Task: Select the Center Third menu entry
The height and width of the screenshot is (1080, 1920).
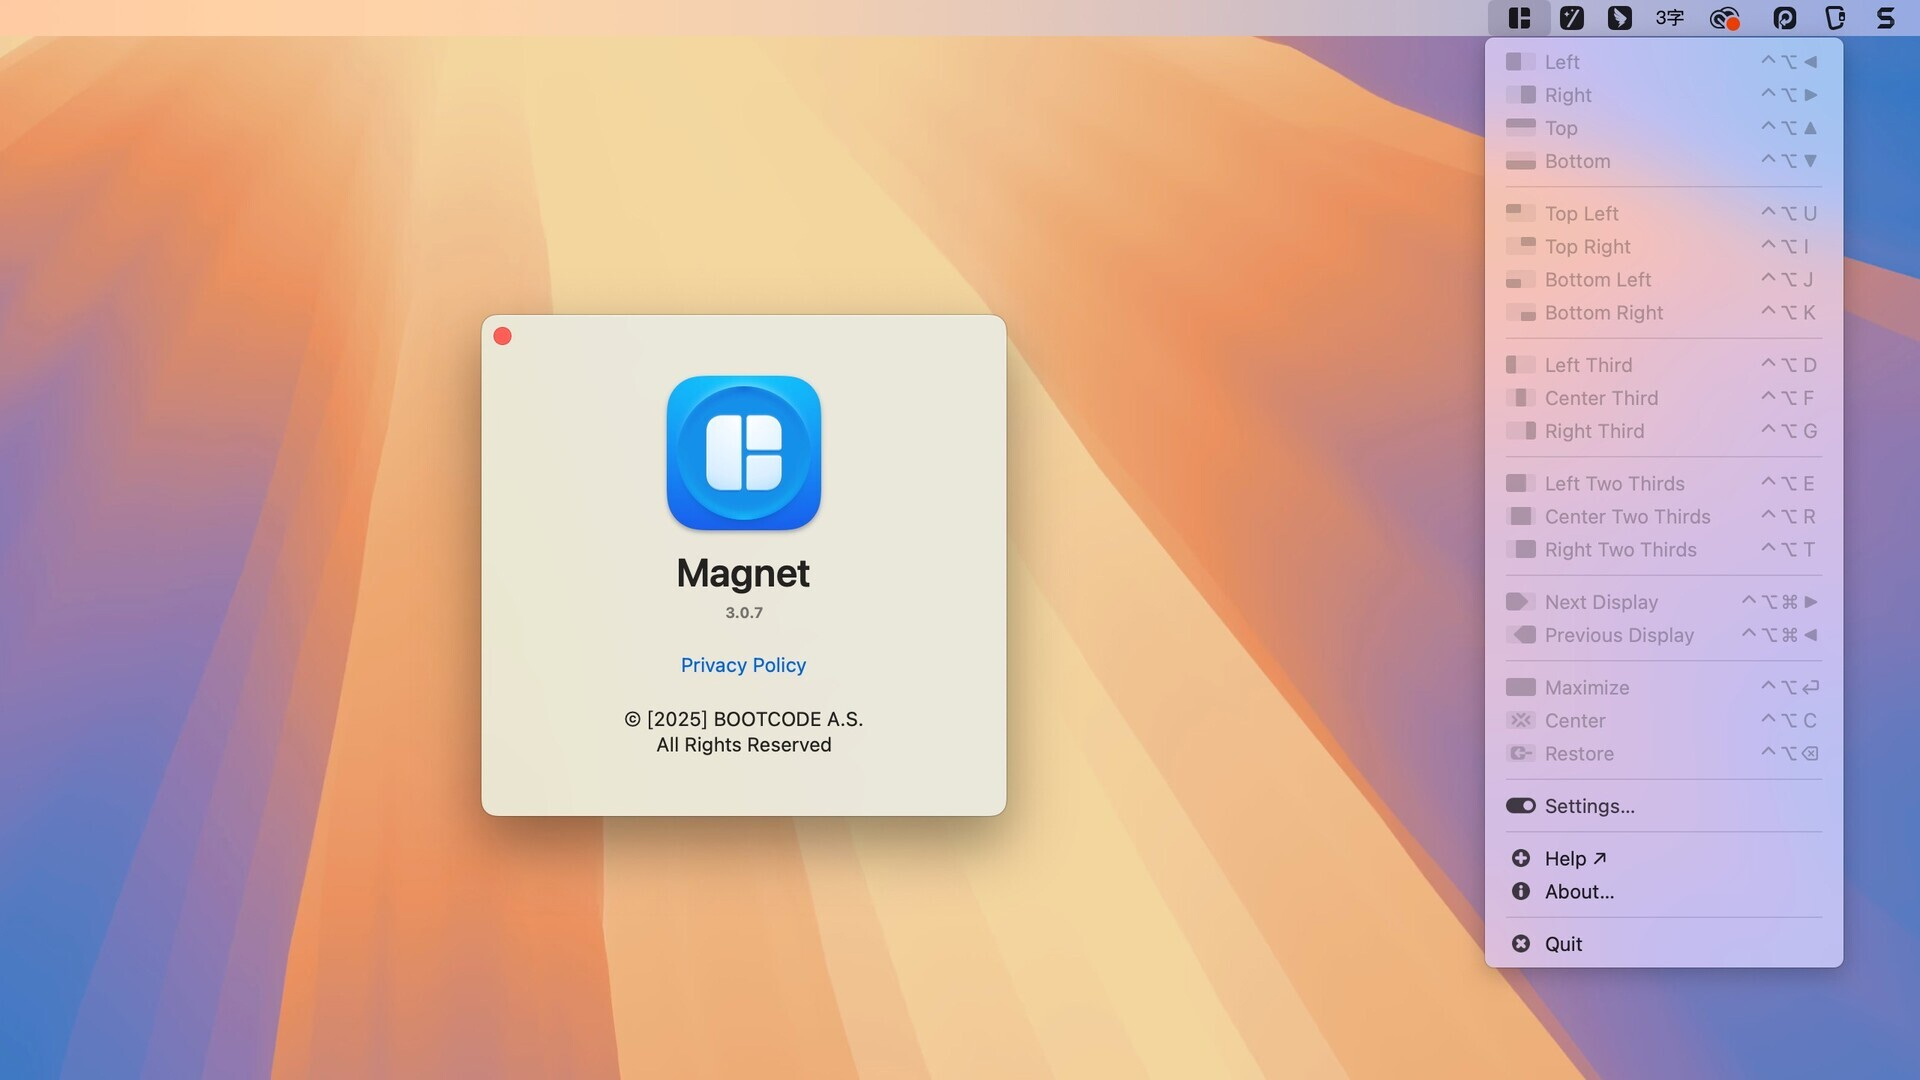Action: pyautogui.click(x=1663, y=398)
